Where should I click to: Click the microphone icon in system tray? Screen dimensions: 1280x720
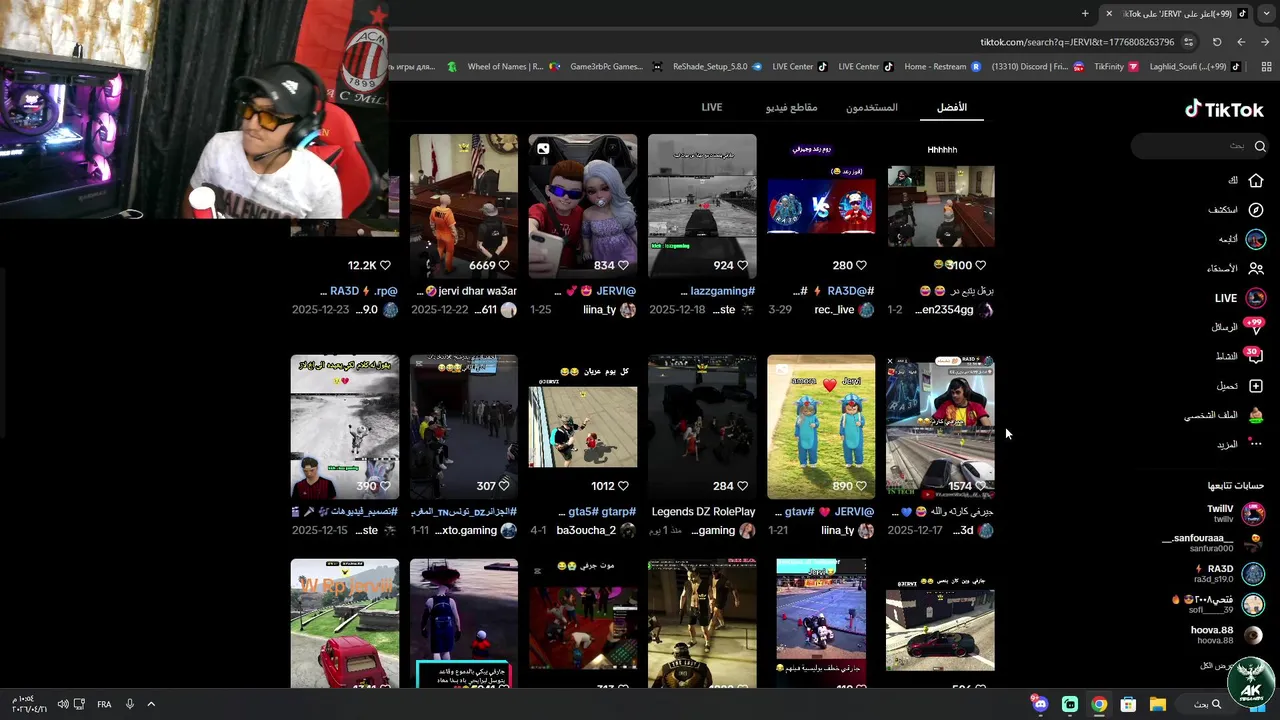tap(129, 704)
